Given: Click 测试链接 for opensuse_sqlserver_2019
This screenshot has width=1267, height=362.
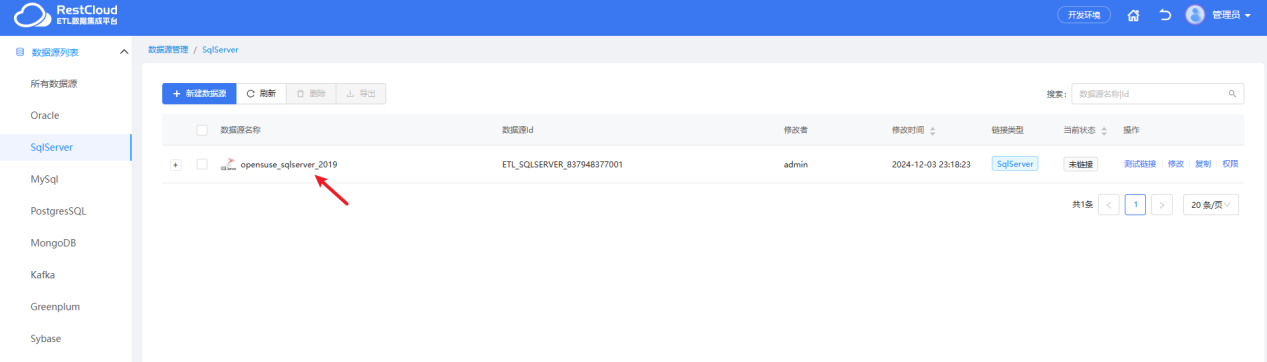Looking at the screenshot, I should click(x=1139, y=164).
